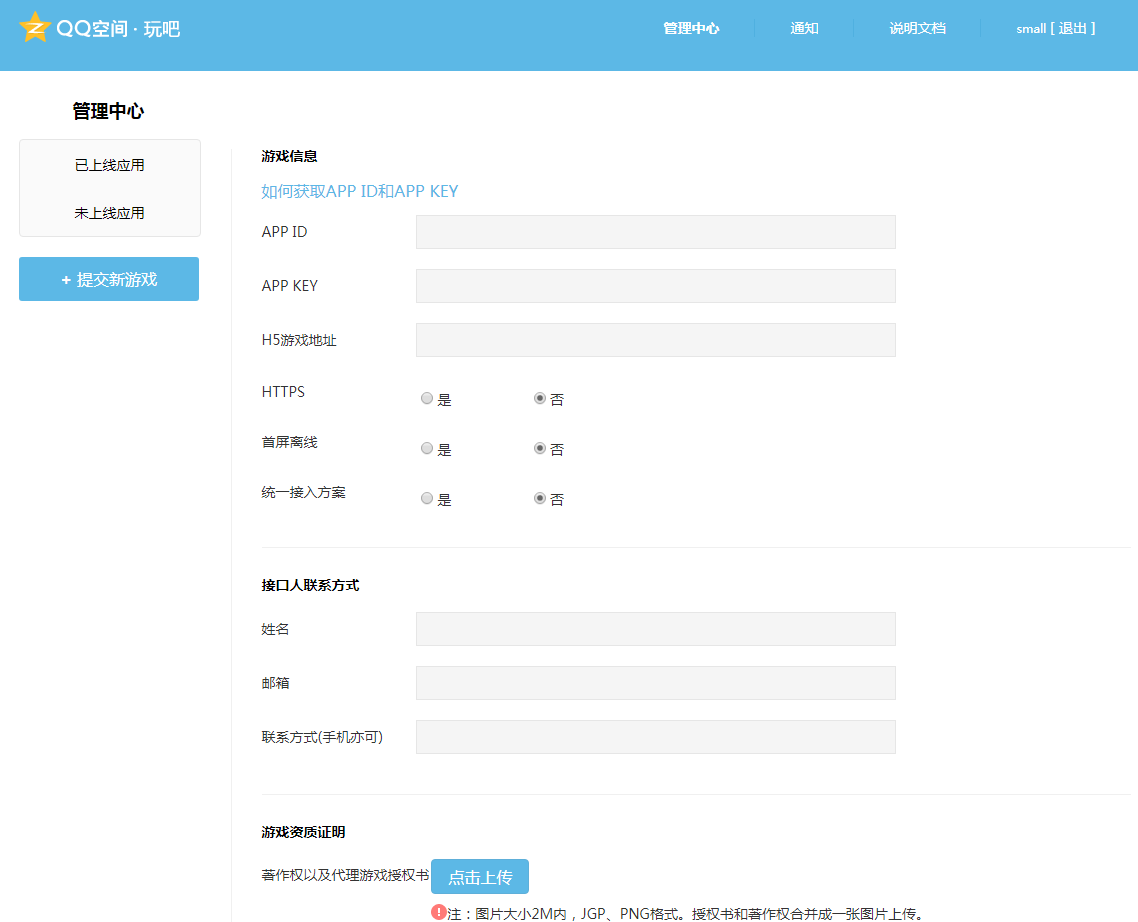Select 是 for 首屏离线 option

[x=427, y=447]
